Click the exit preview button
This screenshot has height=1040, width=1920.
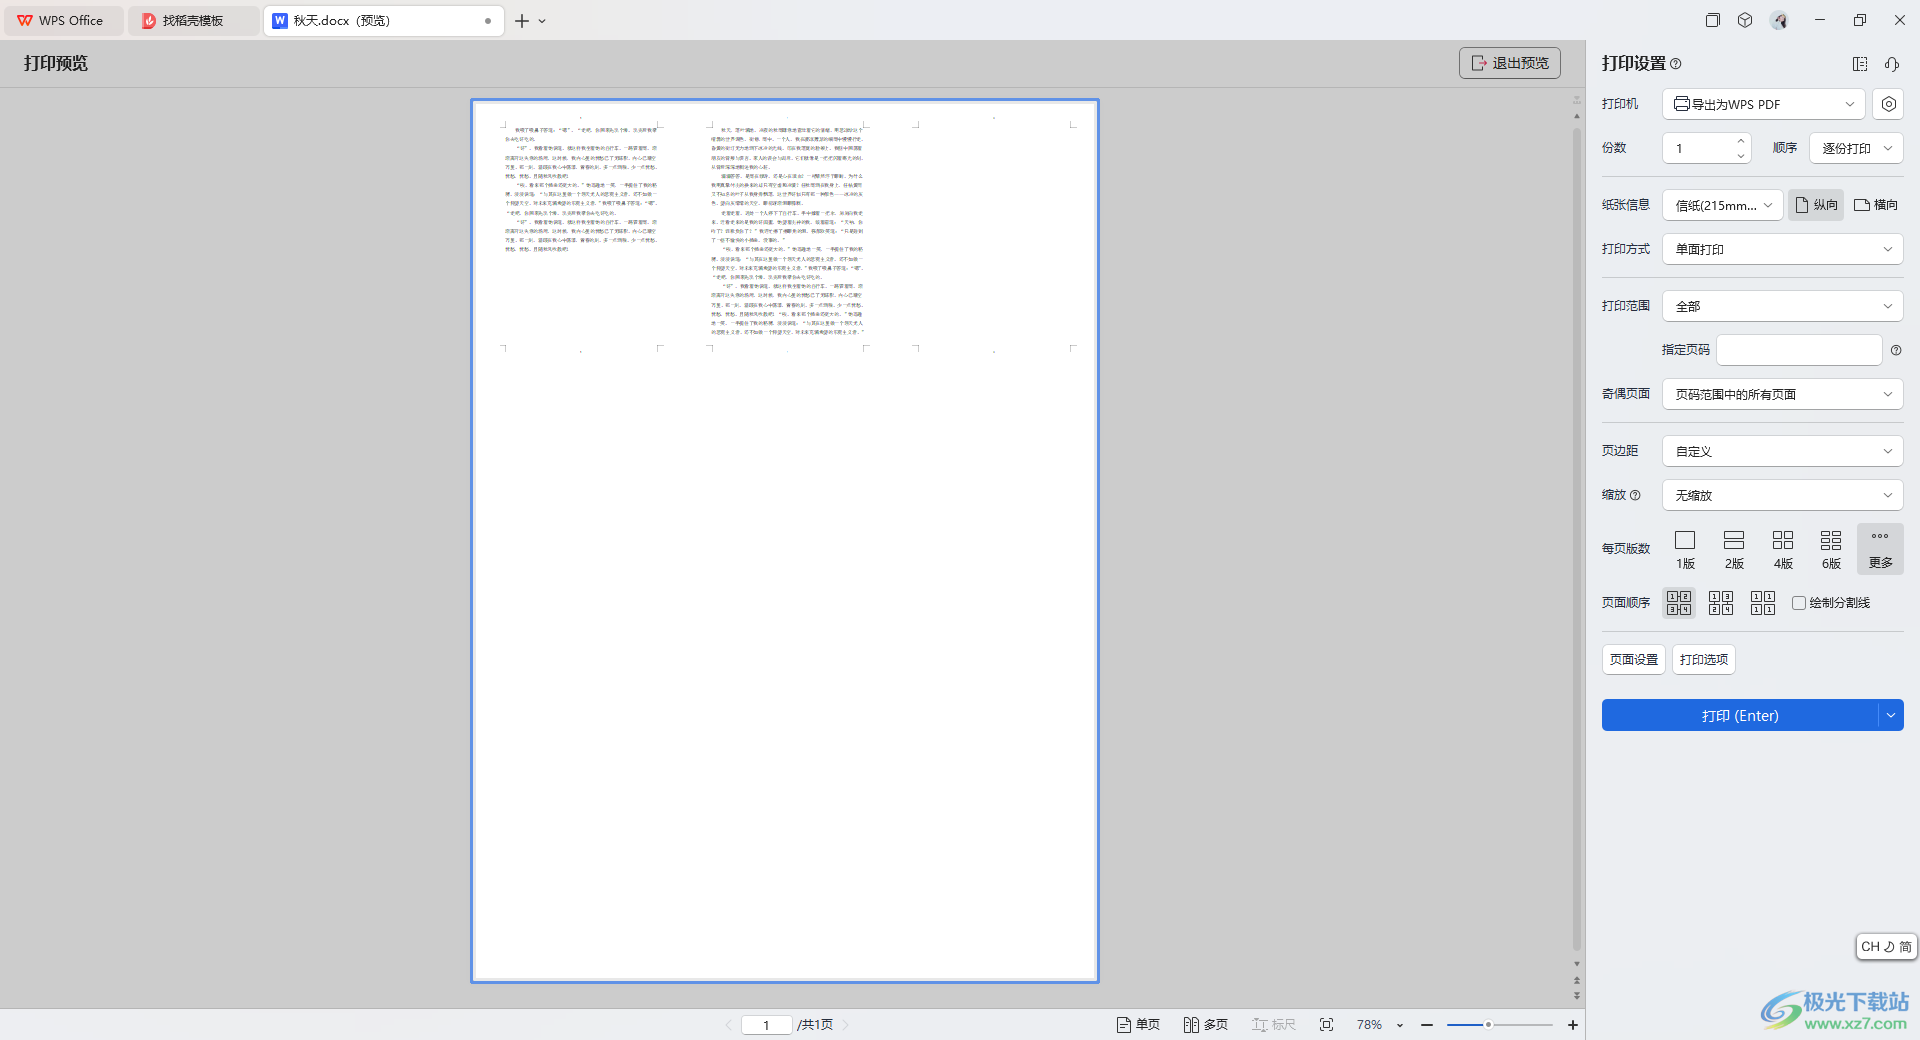(1510, 63)
